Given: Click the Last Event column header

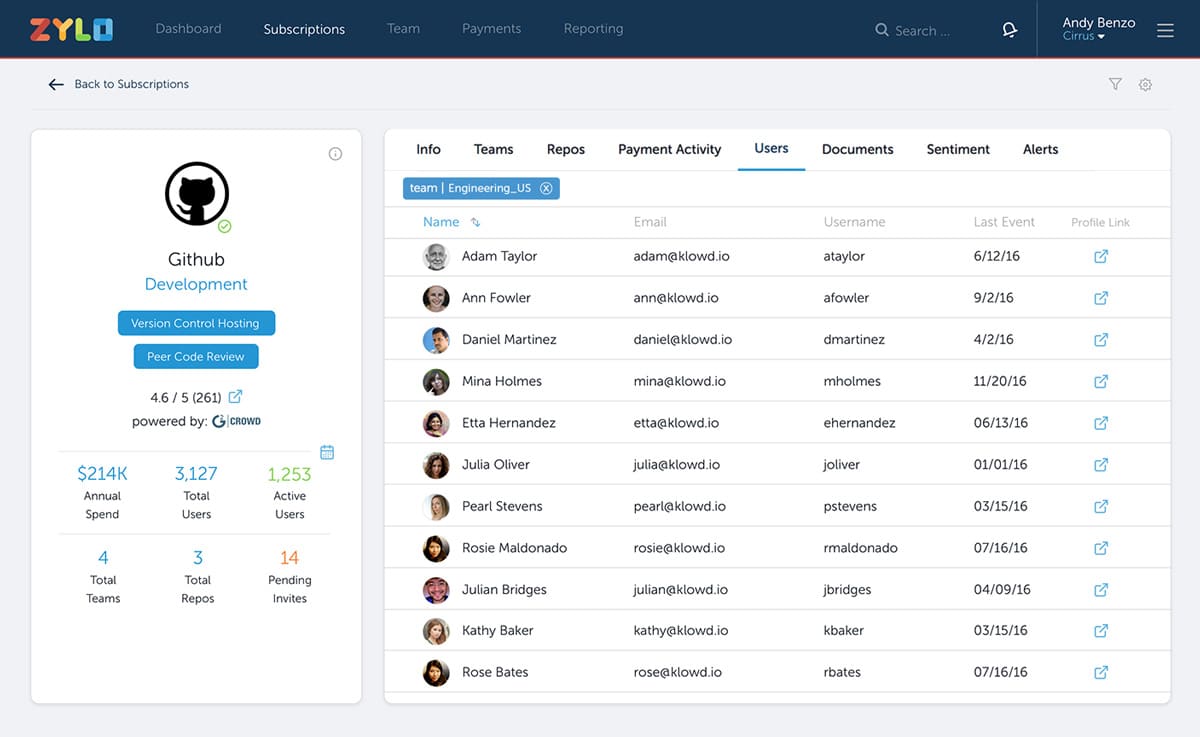Looking at the screenshot, I should [x=1004, y=222].
